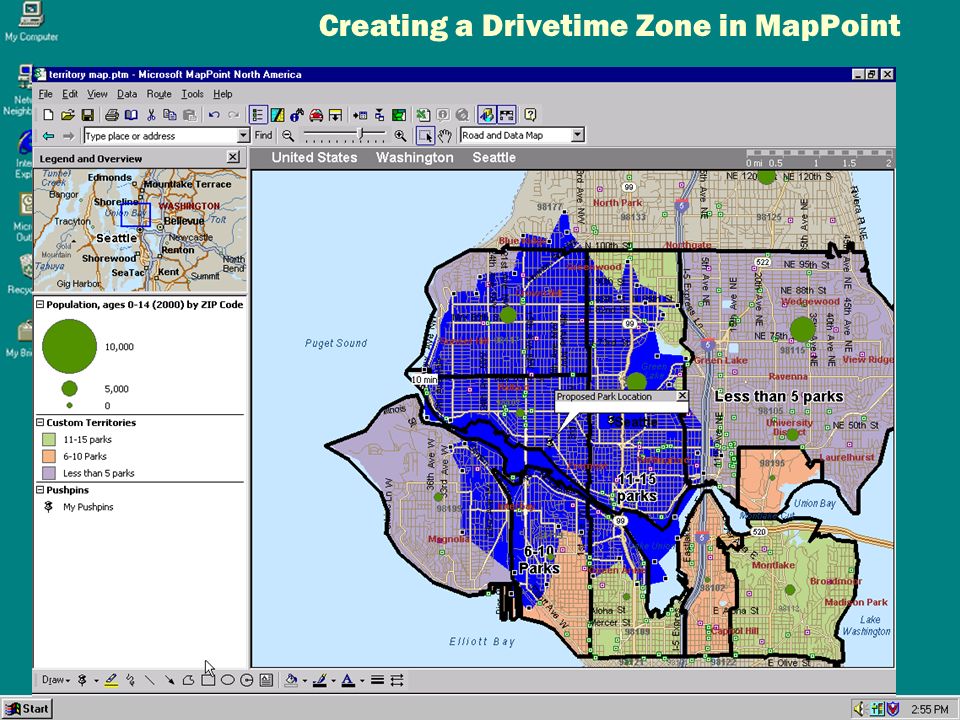Click the 6-10 Parks orange swatch
This screenshot has width=960, height=720.
(x=49, y=456)
